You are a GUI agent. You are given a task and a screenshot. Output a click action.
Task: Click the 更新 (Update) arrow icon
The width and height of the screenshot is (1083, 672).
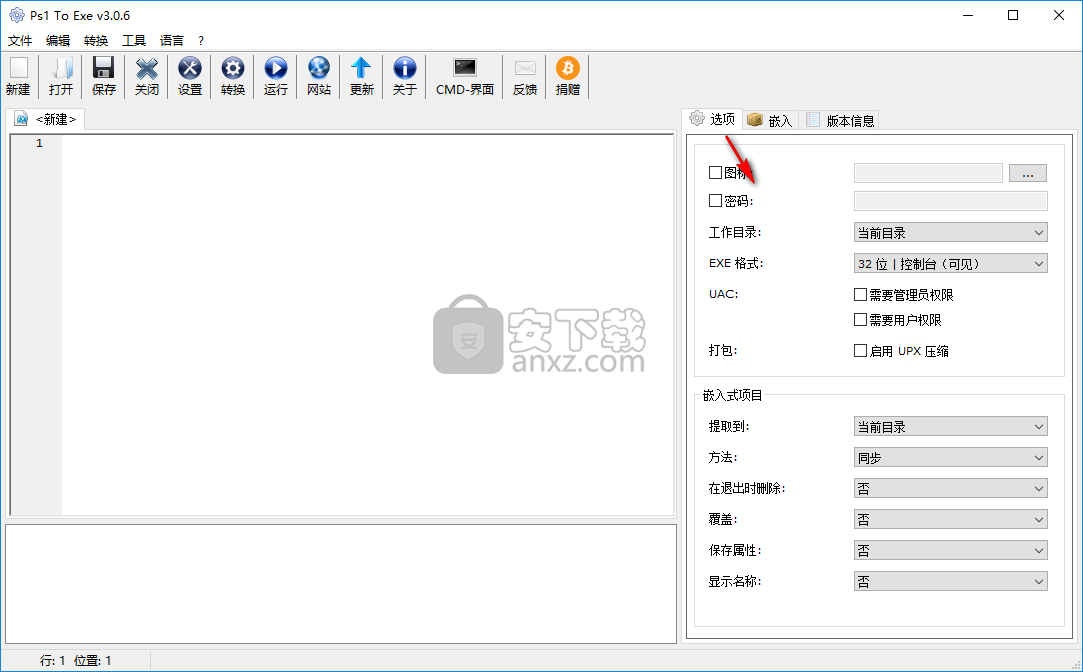point(361,68)
